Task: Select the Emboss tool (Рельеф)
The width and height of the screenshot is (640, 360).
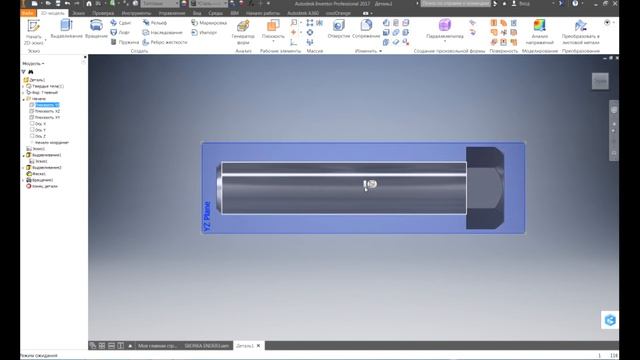Action: pyautogui.click(x=155, y=23)
